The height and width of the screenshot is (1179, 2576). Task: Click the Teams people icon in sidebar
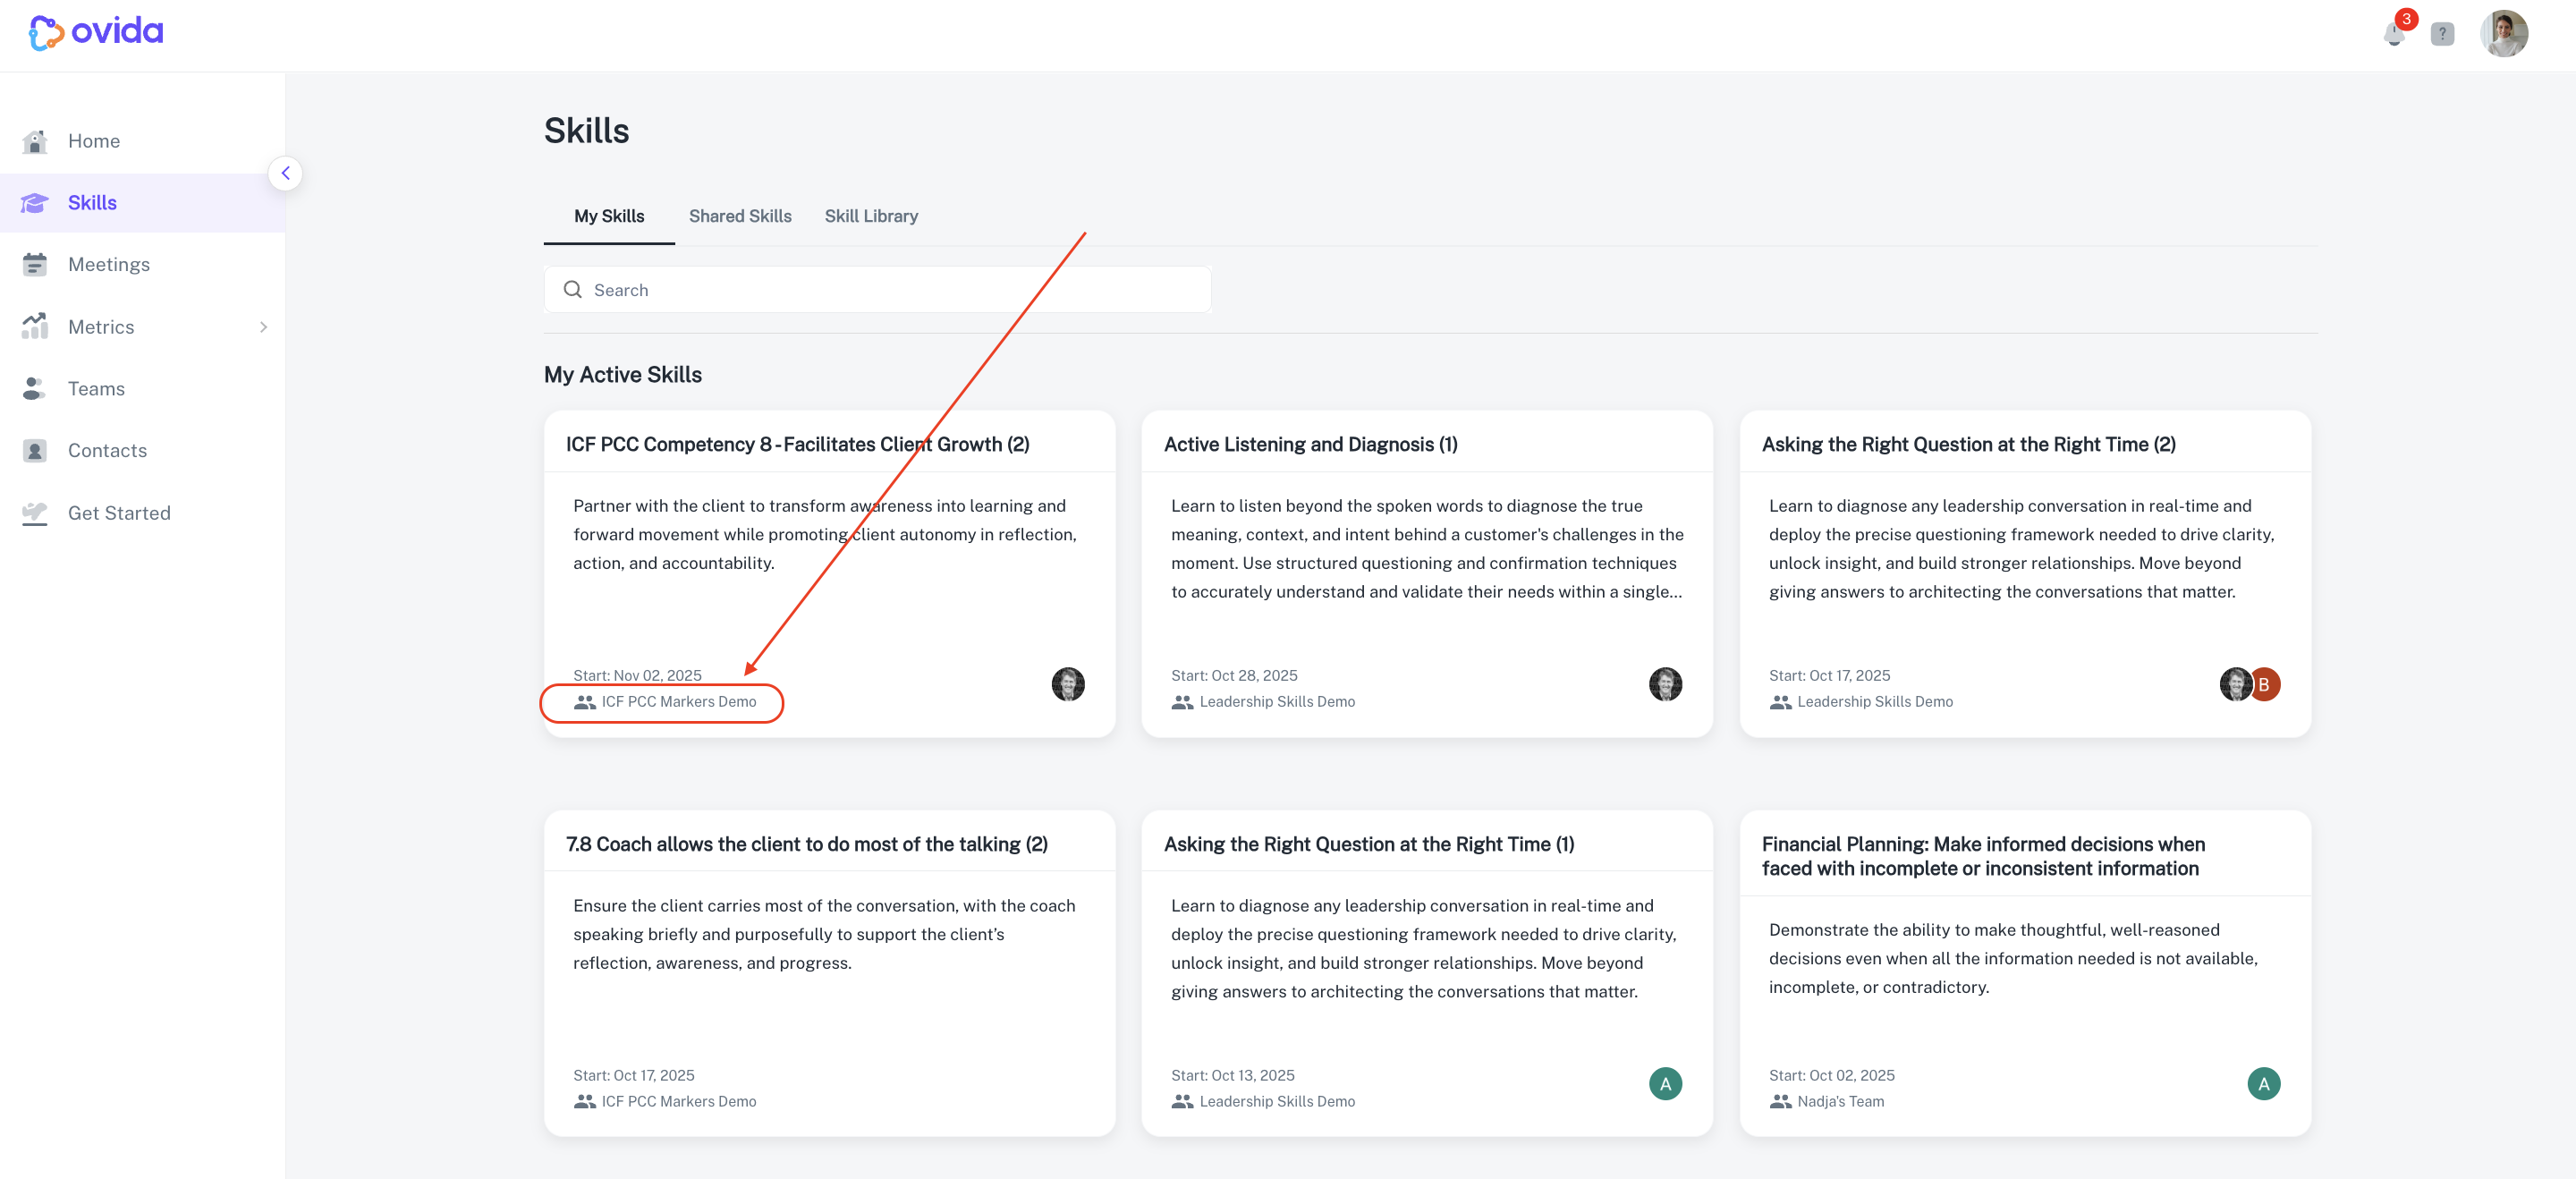(35, 389)
